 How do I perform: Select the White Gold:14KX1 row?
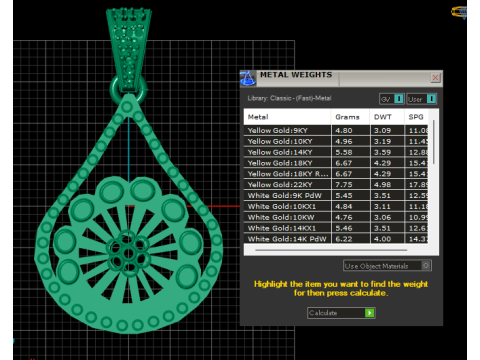pos(336,228)
